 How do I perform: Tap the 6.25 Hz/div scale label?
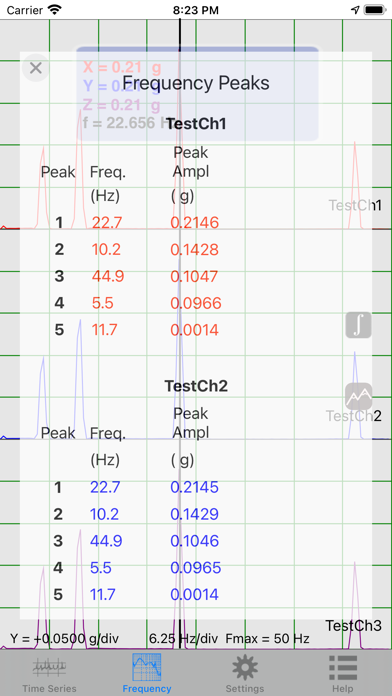[x=183, y=639]
